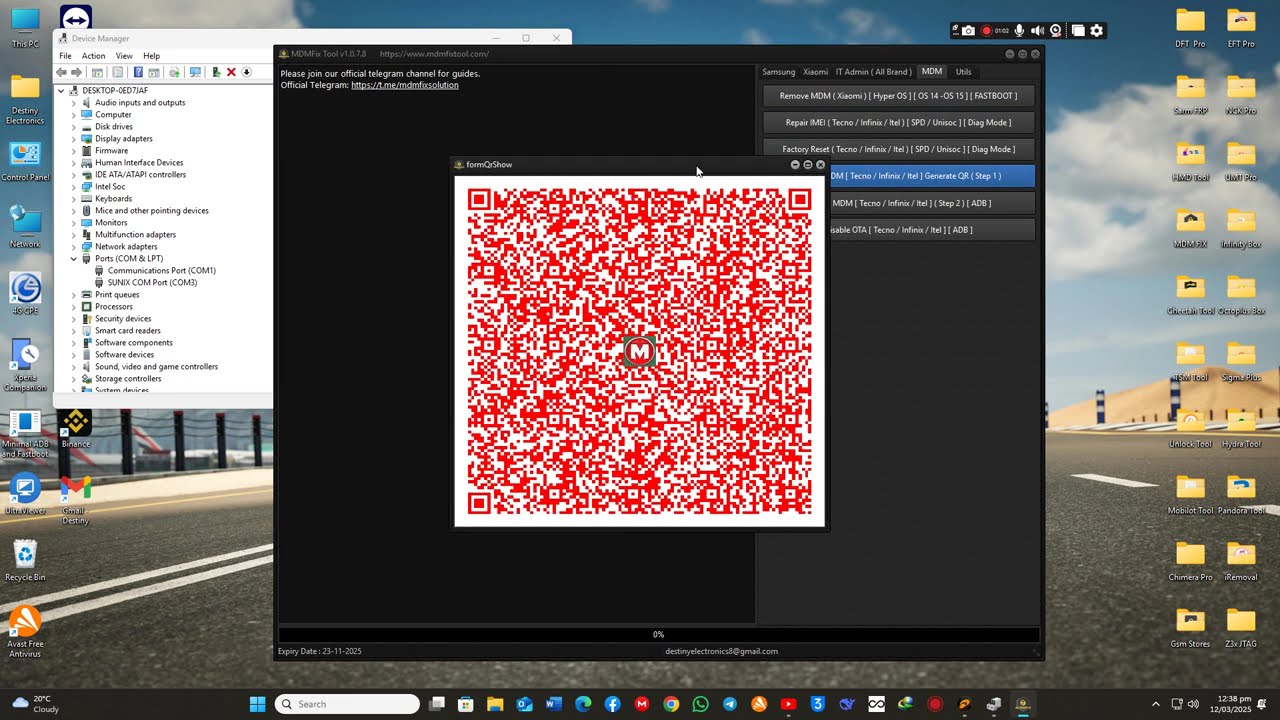This screenshot has height=720, width=1280.
Task: Select the Mice and other pointing devices row
Action: coord(152,211)
